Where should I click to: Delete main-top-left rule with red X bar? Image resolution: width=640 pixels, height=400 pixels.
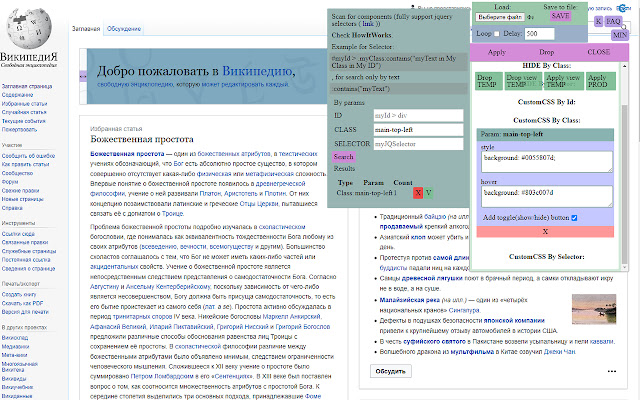point(545,231)
